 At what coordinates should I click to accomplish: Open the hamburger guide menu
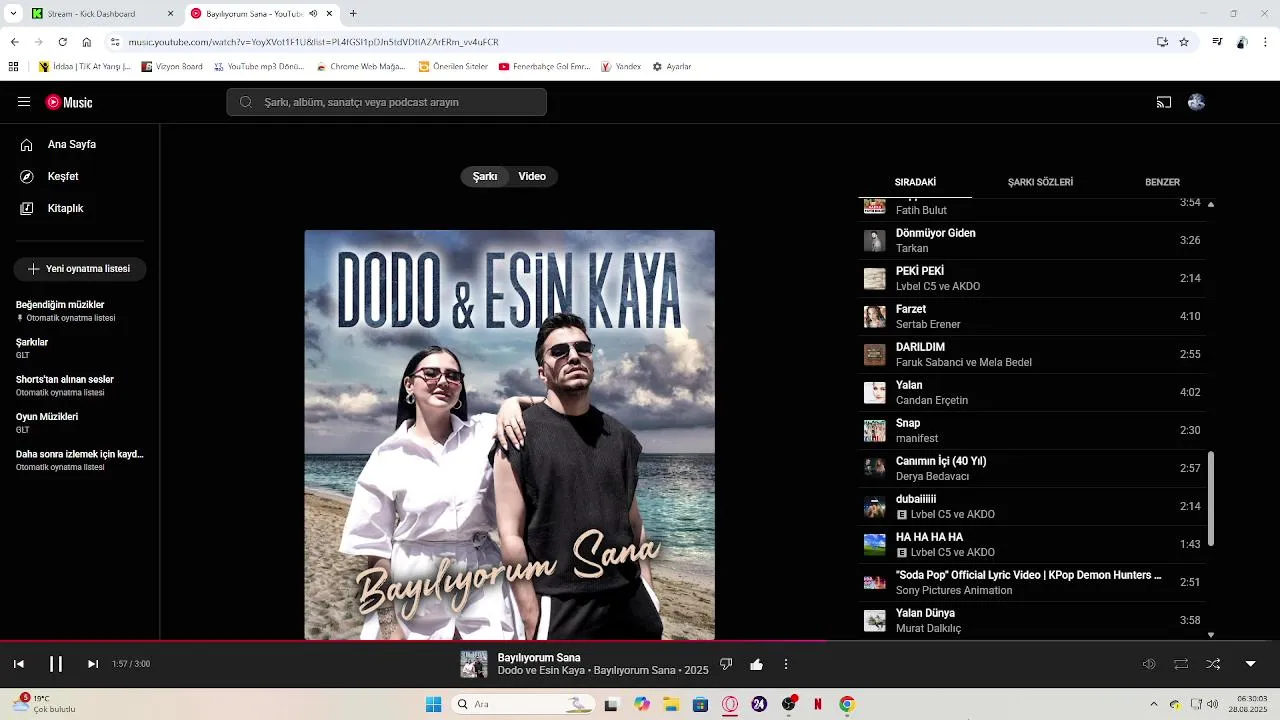pos(24,102)
